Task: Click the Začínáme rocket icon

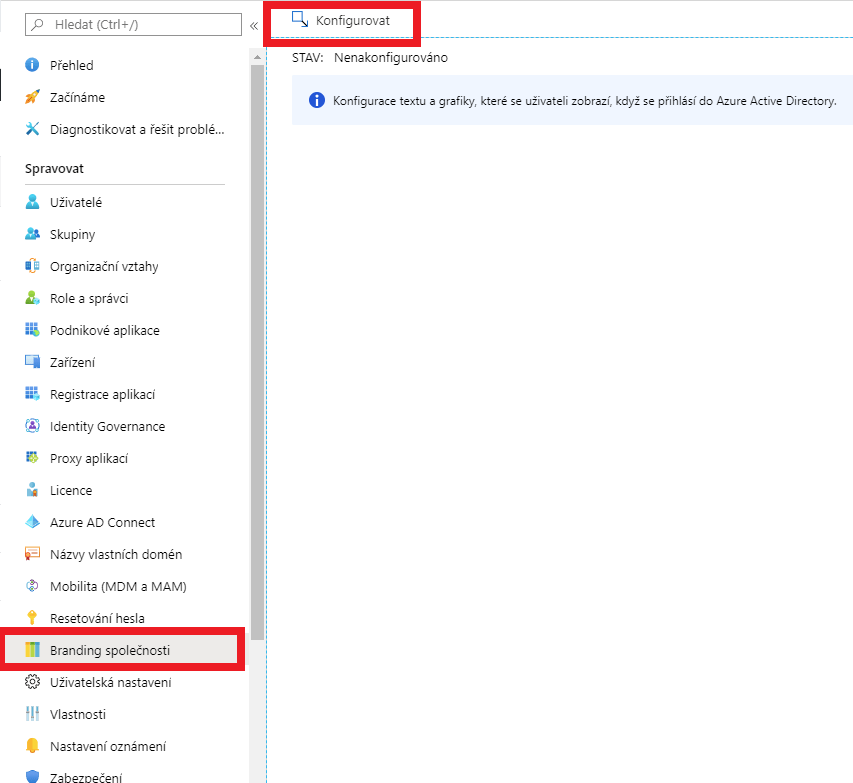Action: point(32,97)
